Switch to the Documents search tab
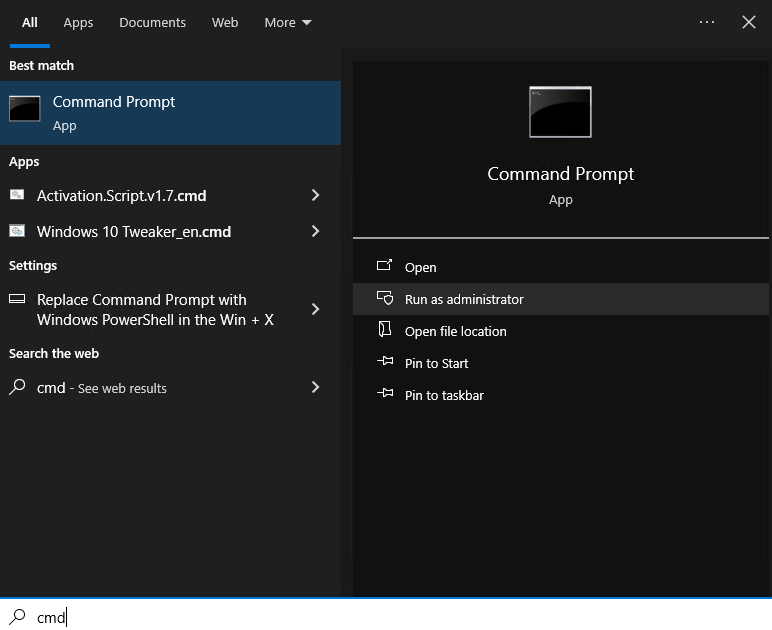The image size is (772, 630). pyautogui.click(x=152, y=23)
